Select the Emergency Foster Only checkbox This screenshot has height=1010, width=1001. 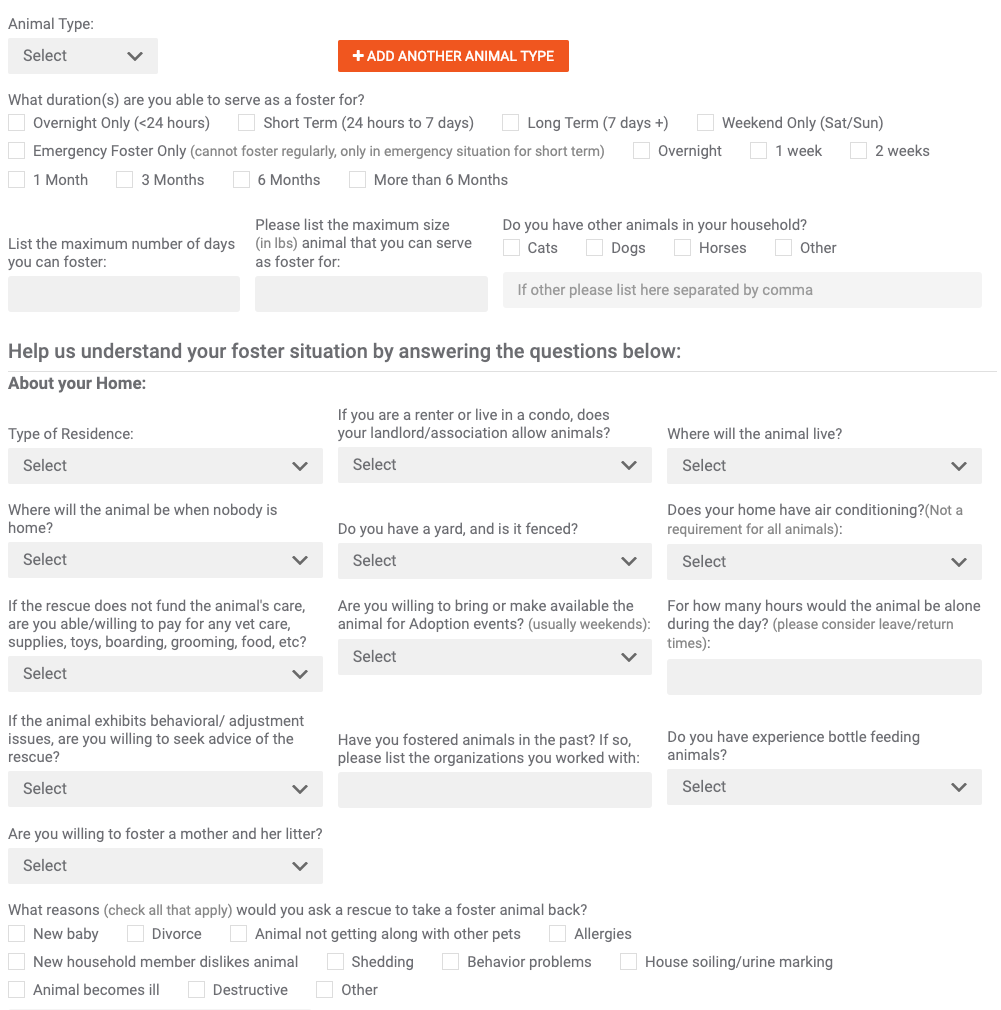click(x=17, y=151)
